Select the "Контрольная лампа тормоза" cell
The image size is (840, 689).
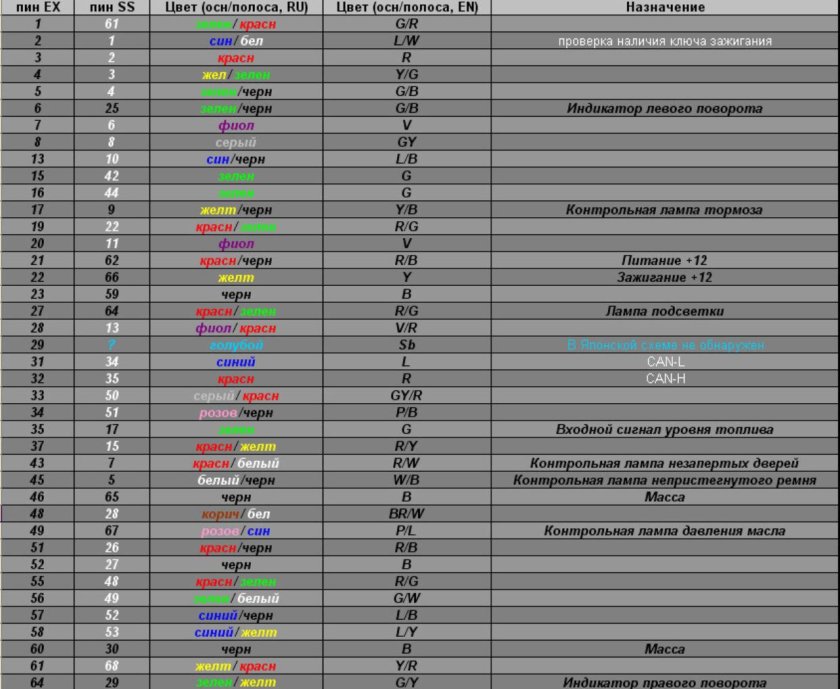point(665,210)
